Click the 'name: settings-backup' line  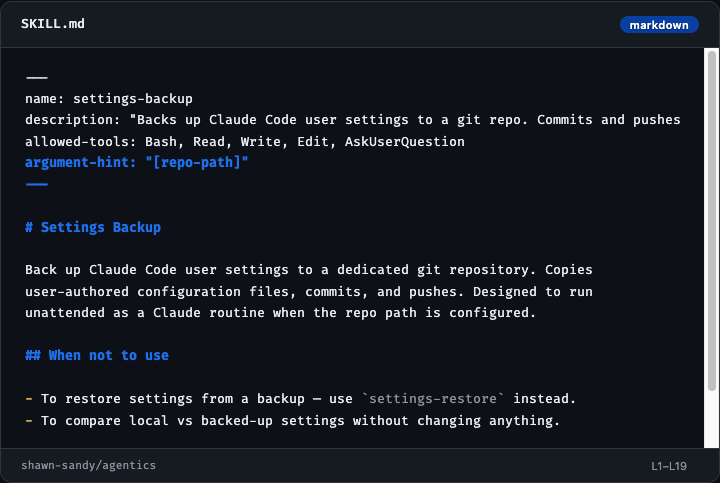click(x=109, y=99)
